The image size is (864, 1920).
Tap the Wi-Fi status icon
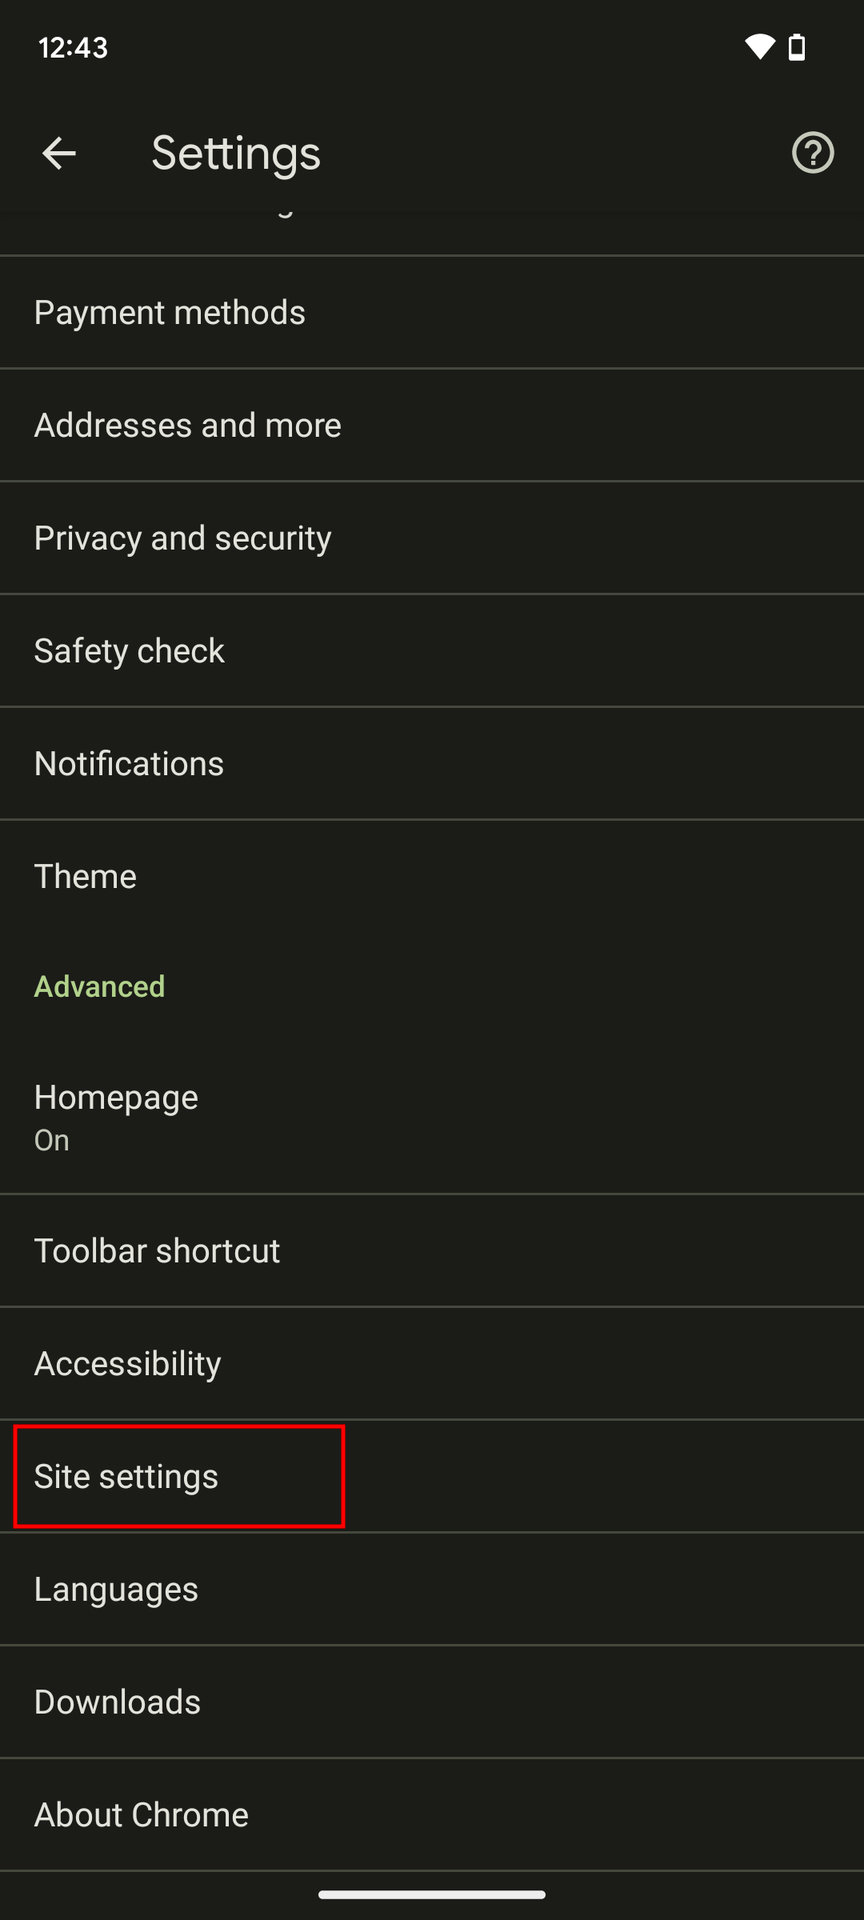pos(759,47)
